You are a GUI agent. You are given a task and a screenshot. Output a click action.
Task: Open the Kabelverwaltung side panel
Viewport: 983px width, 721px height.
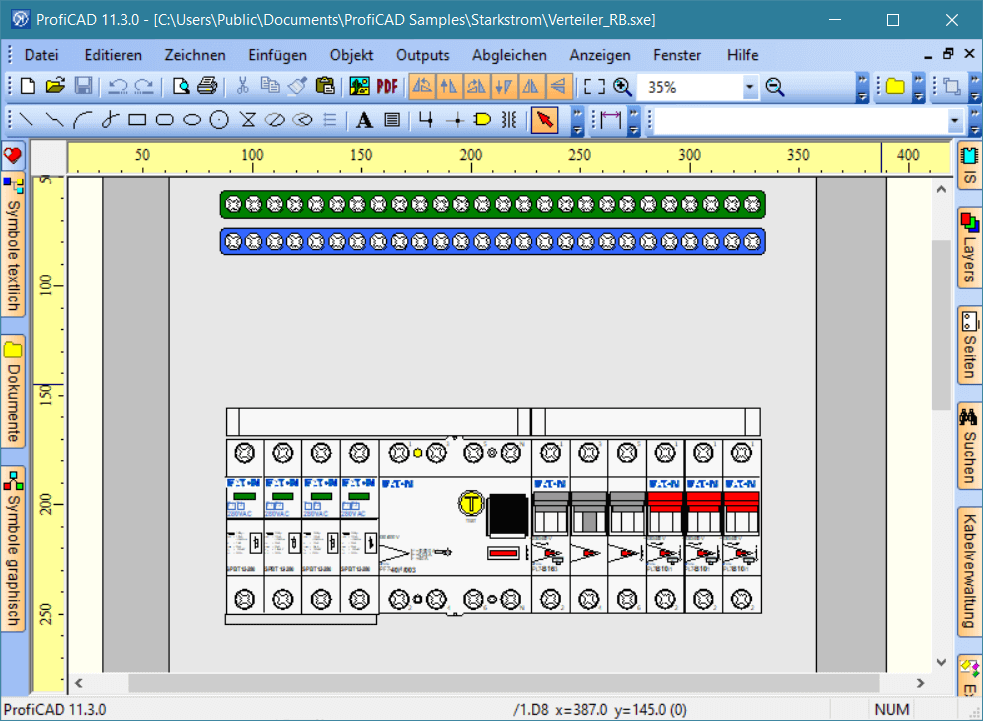pyautogui.click(x=969, y=571)
